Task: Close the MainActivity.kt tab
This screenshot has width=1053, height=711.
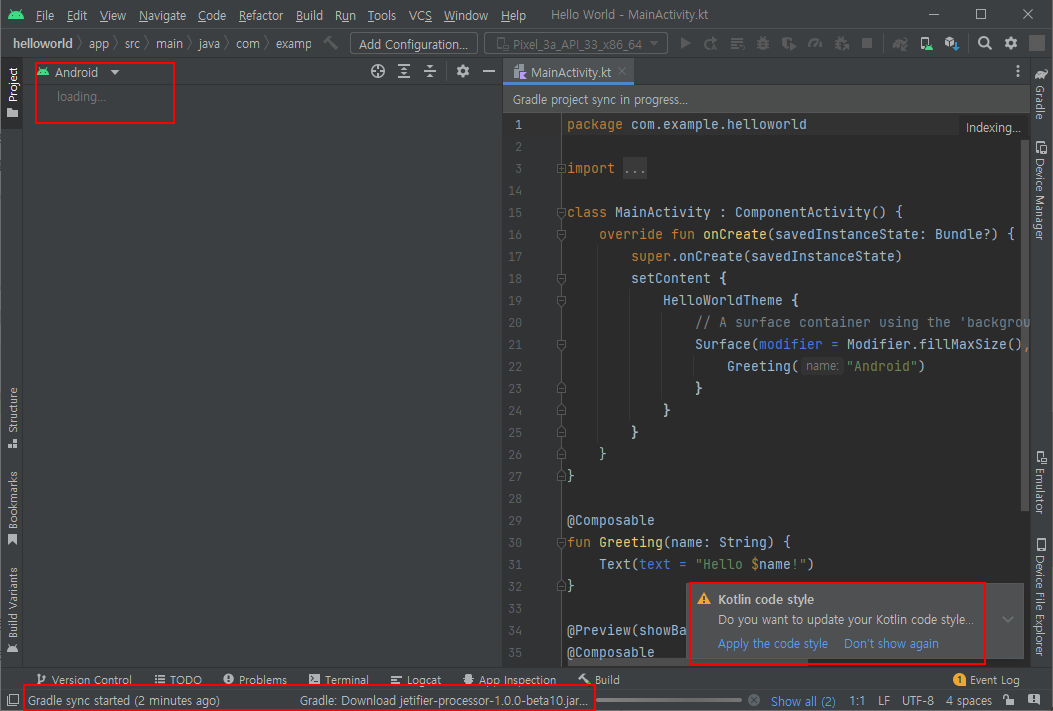Action: click(x=623, y=71)
